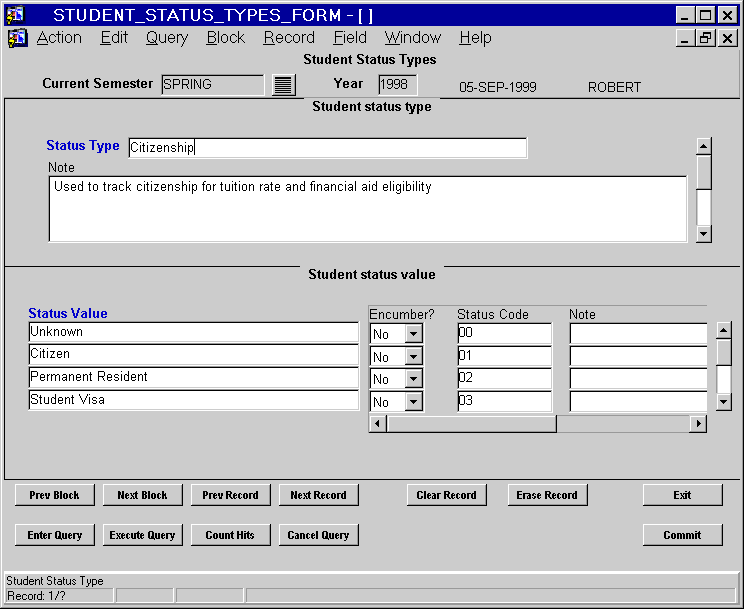Screen dimensions: 744x609
Task: Go to Prev Record
Action: pyautogui.click(x=231, y=495)
